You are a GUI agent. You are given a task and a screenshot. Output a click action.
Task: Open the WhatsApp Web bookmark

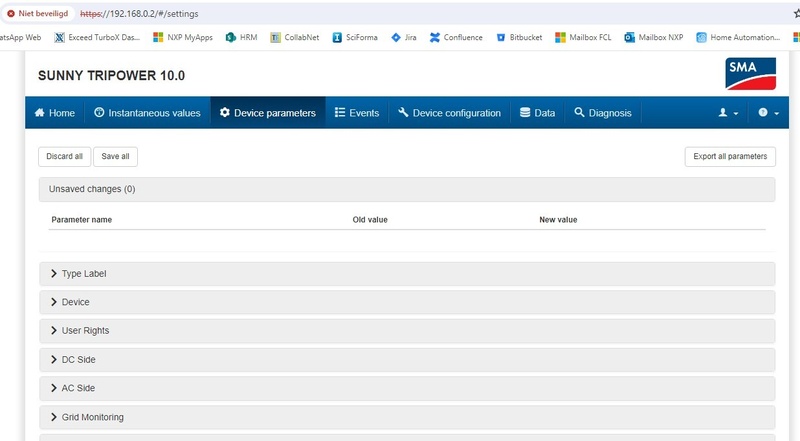coord(19,37)
